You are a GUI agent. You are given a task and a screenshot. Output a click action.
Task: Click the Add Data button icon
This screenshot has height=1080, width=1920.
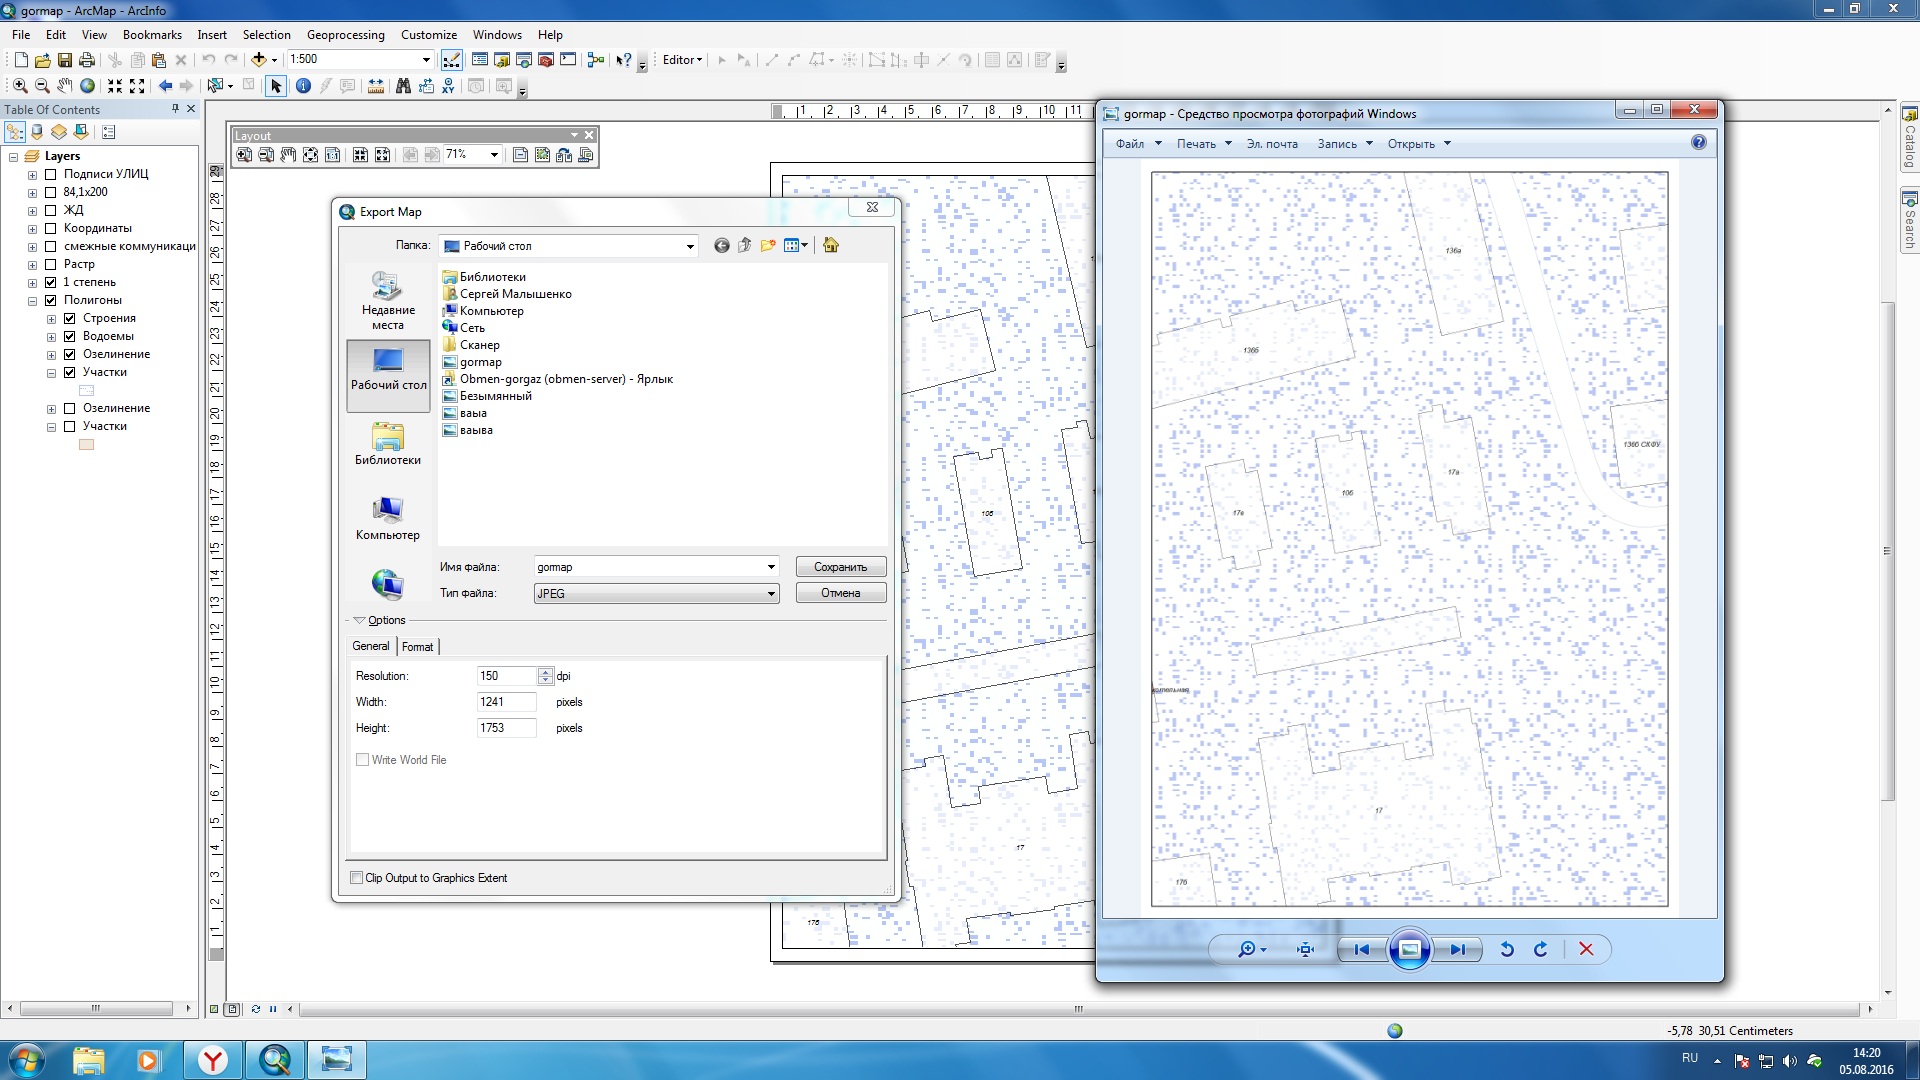tap(258, 60)
